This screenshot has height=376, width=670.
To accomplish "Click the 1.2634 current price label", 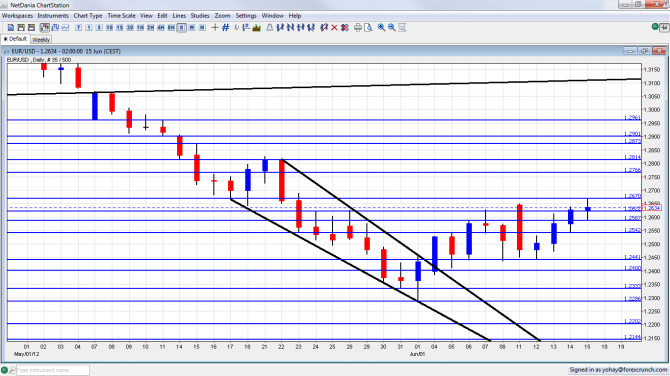I will pyautogui.click(x=652, y=208).
